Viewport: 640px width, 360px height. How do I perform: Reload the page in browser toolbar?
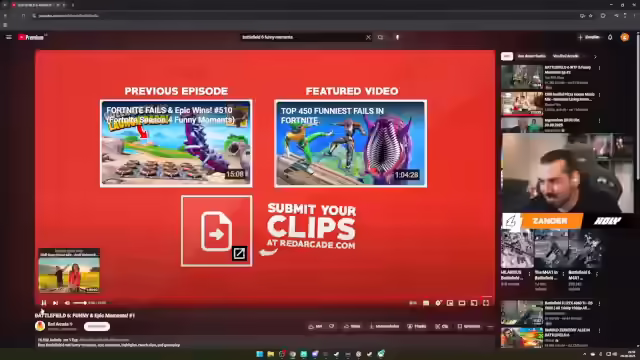(x=23, y=16)
